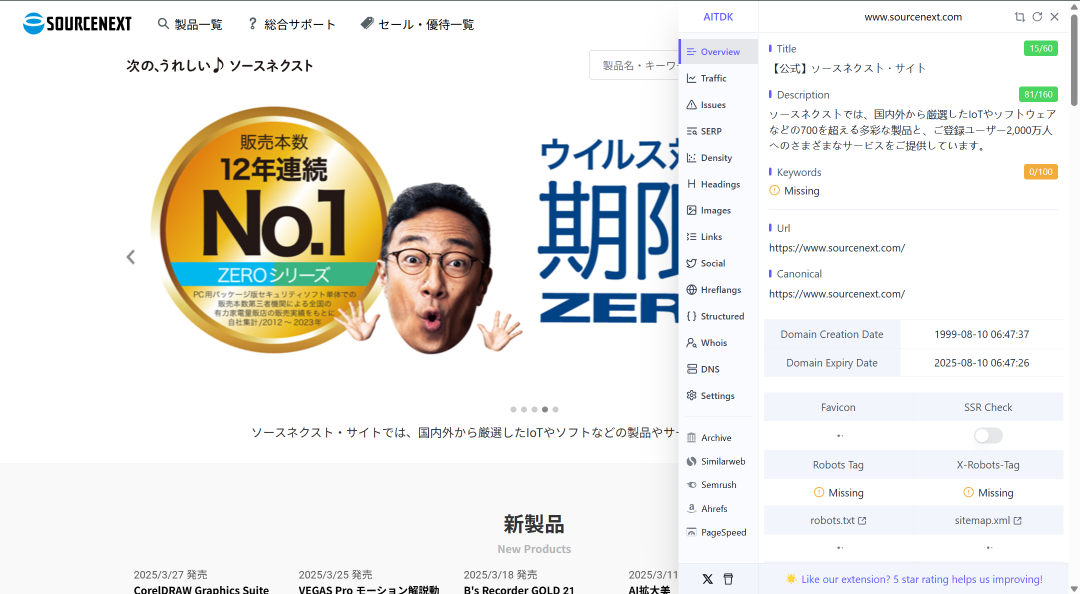This screenshot has width=1080, height=594.
Task: Click the 5 star rating prompt link
Action: click(x=922, y=579)
